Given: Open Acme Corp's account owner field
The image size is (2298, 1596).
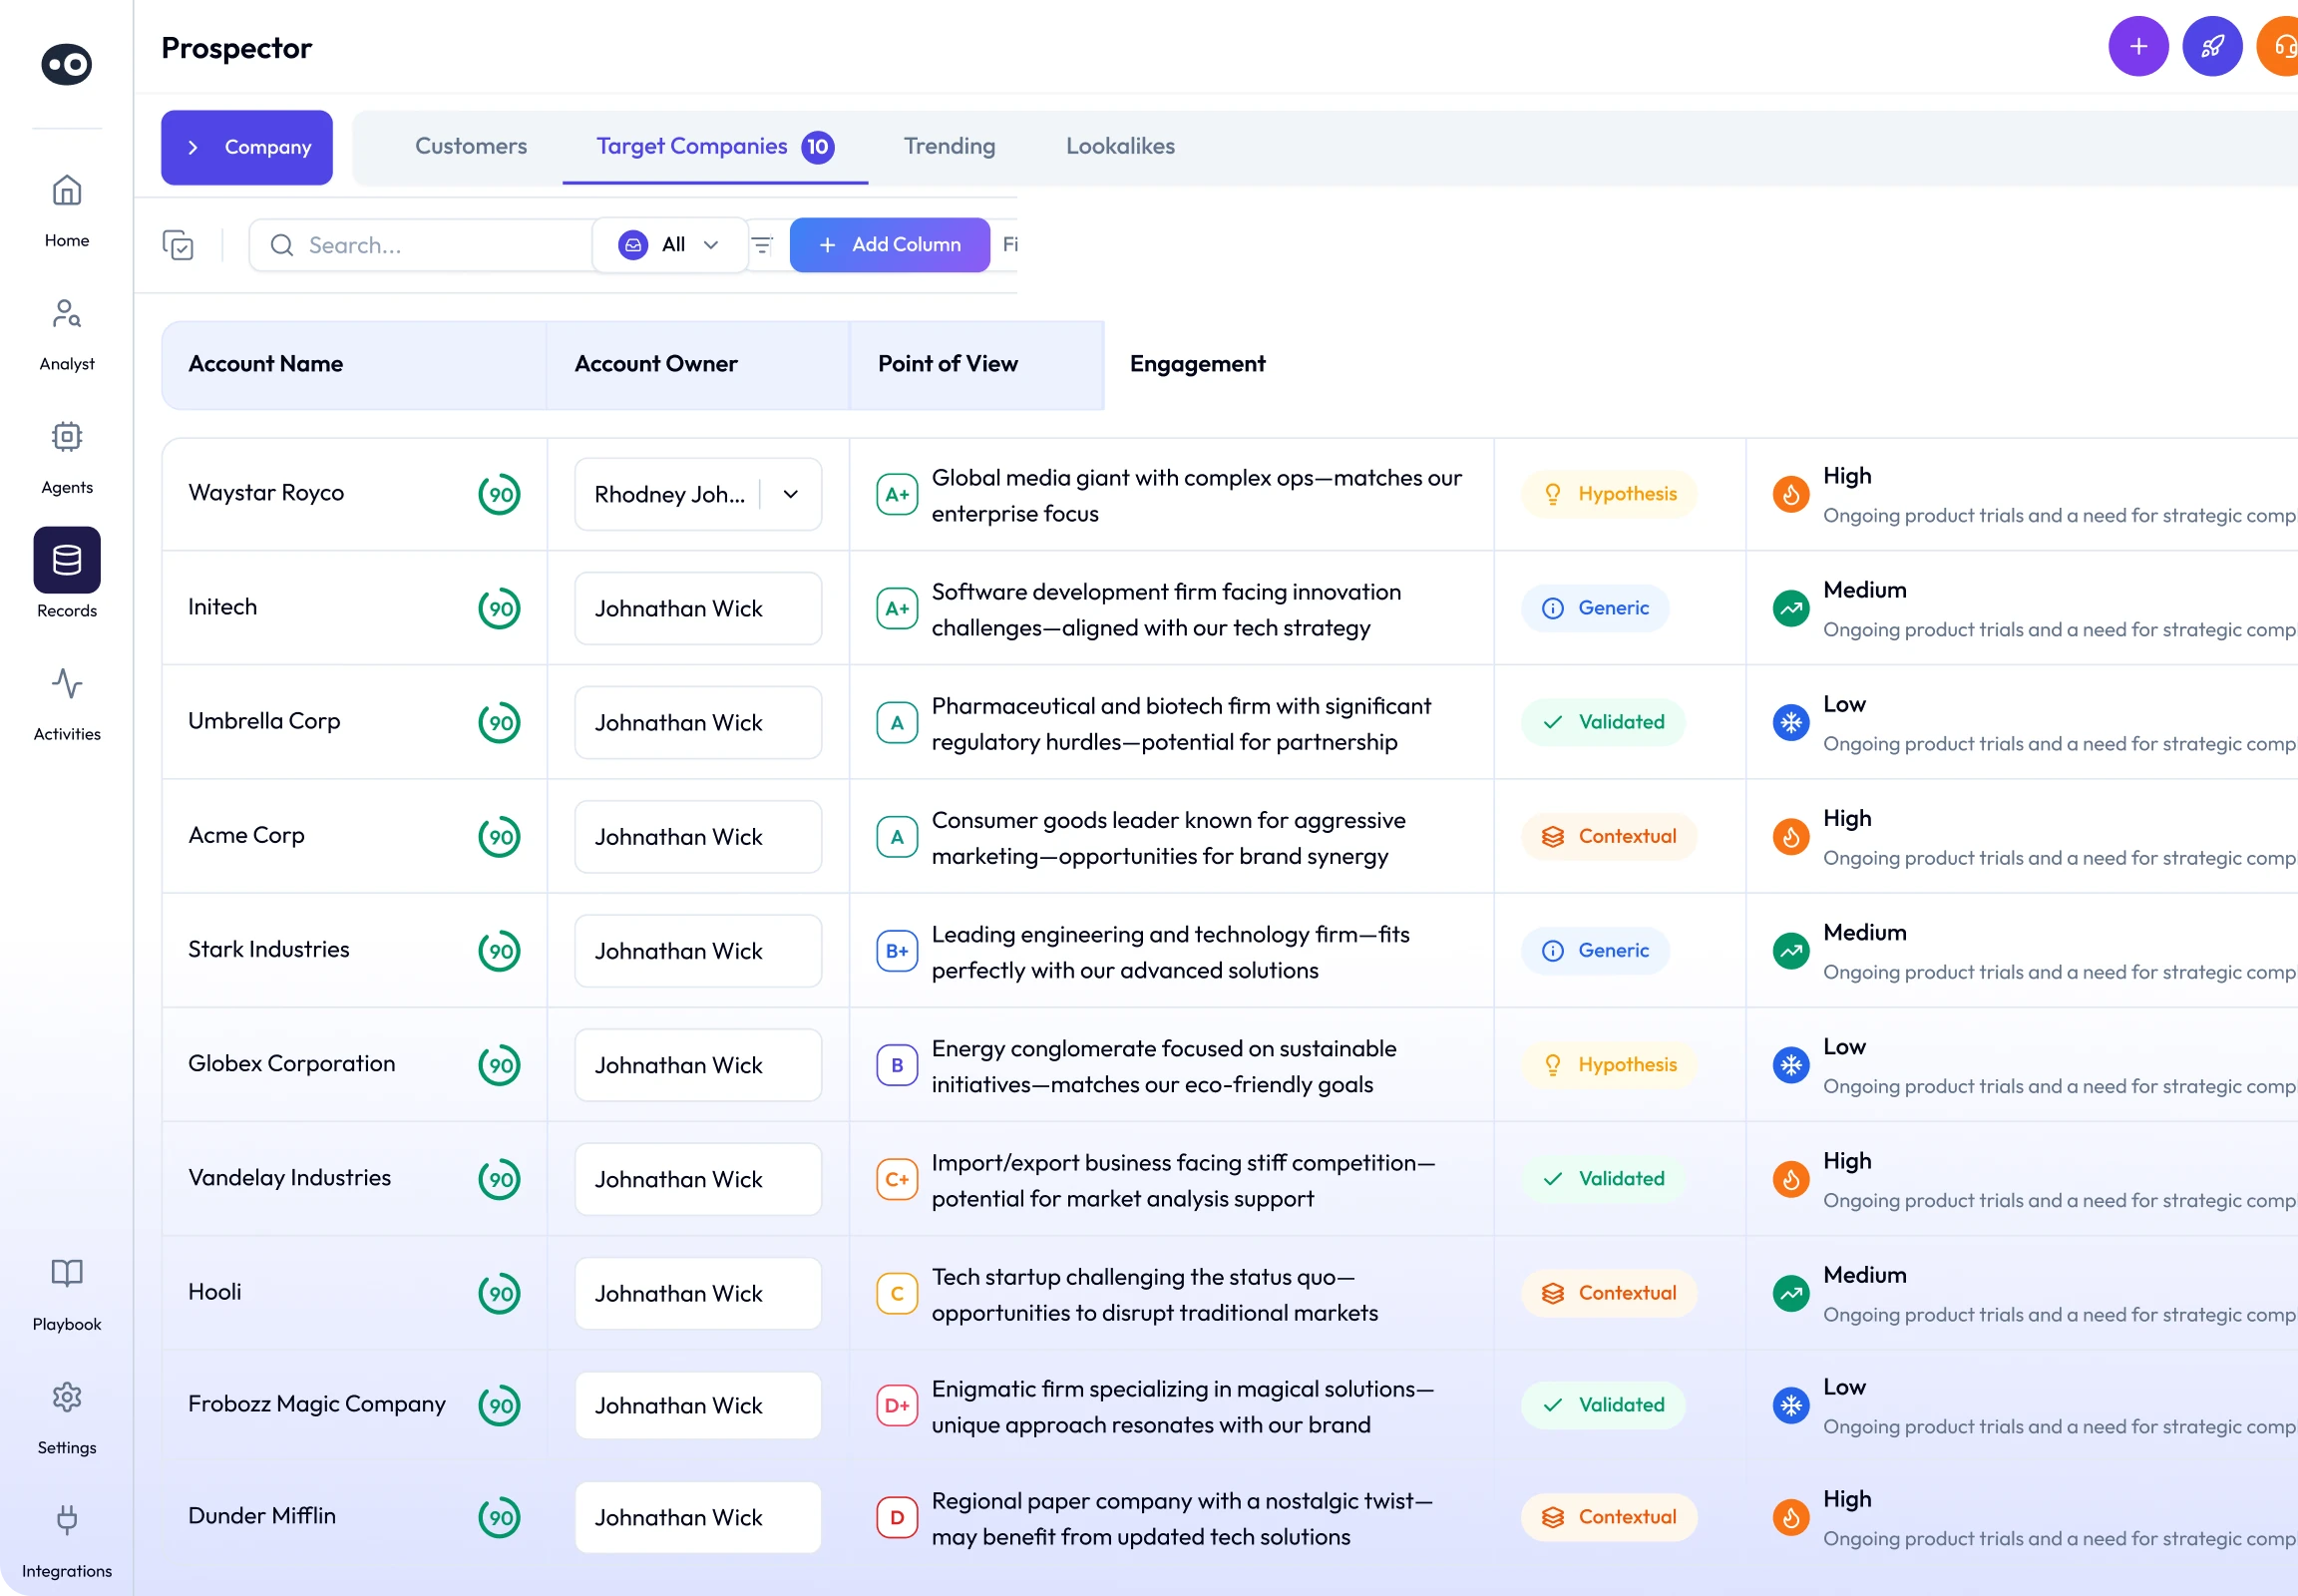Looking at the screenshot, I should coord(698,837).
